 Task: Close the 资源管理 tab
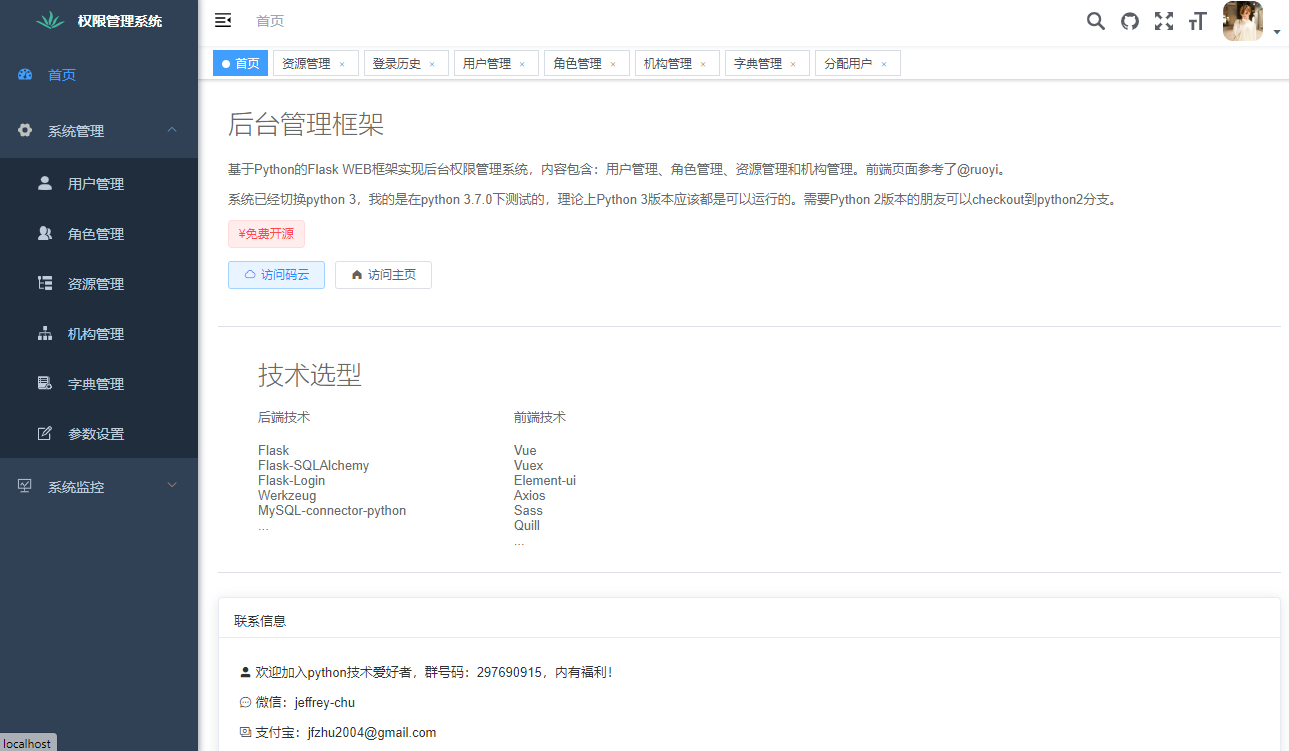pyautogui.click(x=342, y=64)
